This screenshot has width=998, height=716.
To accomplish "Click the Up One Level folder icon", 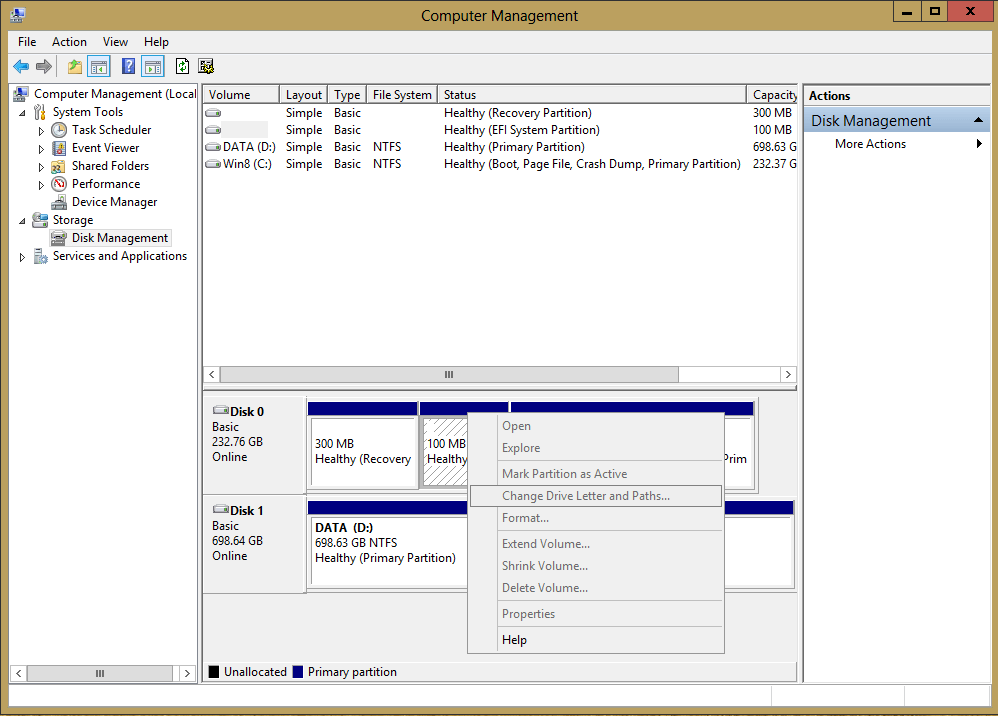I will point(74,67).
